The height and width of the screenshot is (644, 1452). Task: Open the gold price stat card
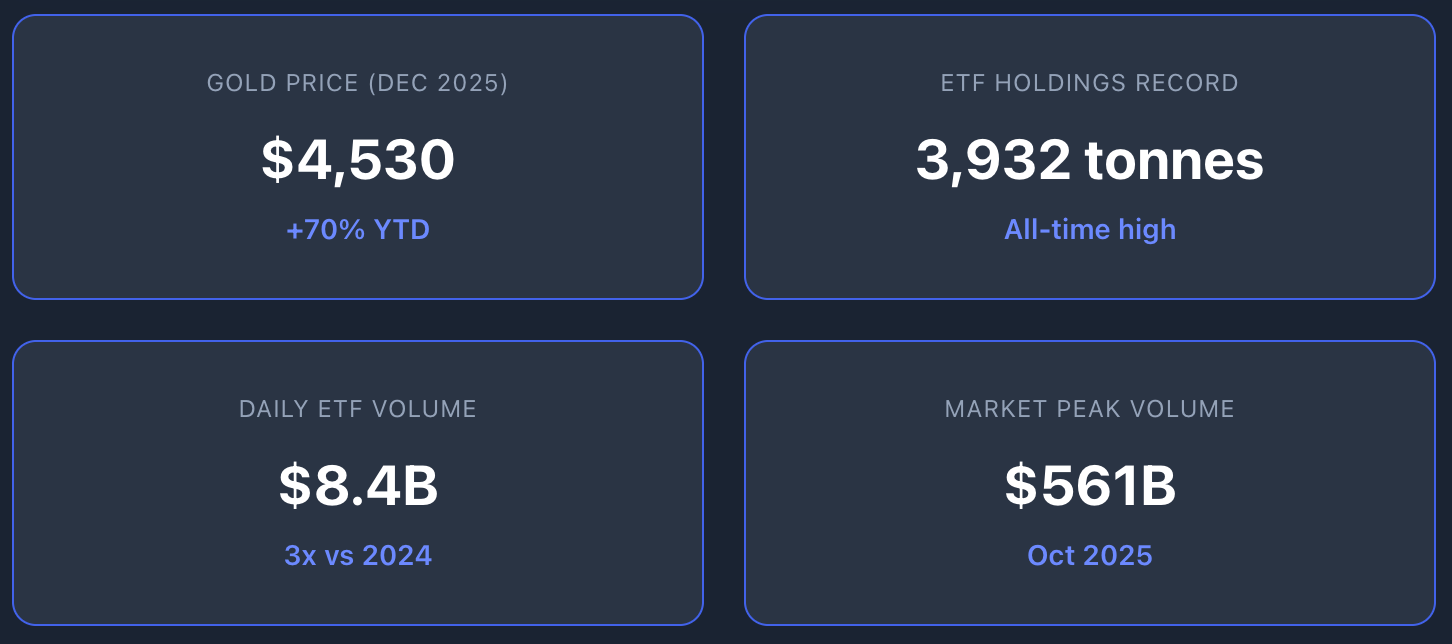[357, 157]
